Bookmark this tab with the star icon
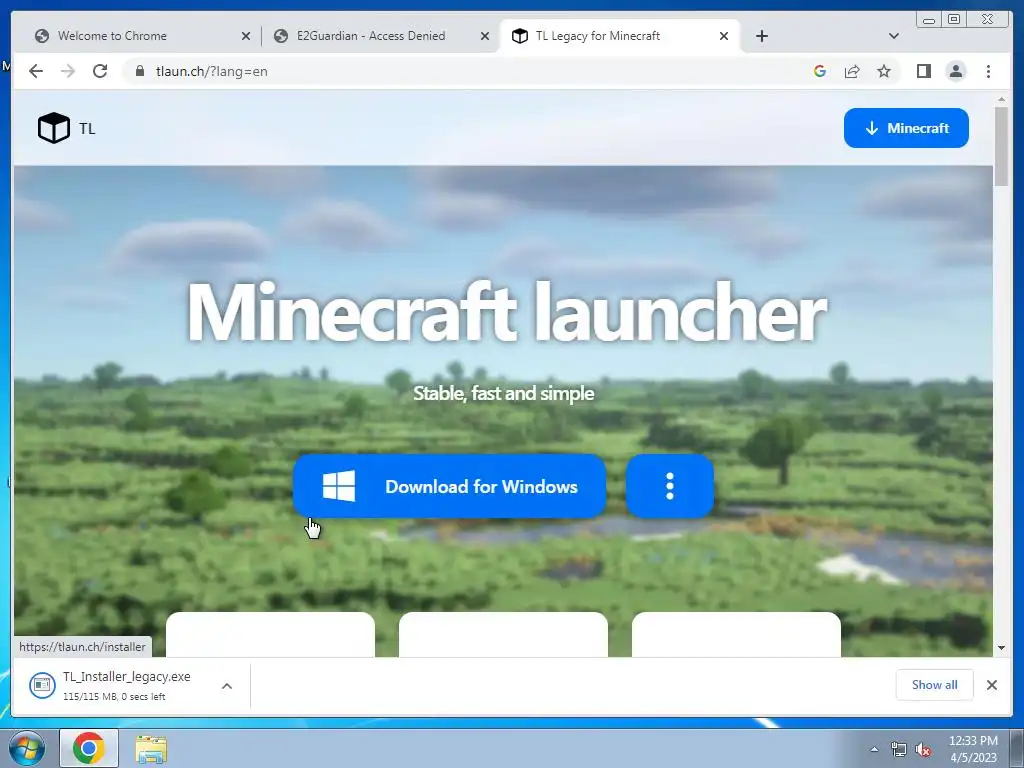The image size is (1024, 768). coord(884,71)
